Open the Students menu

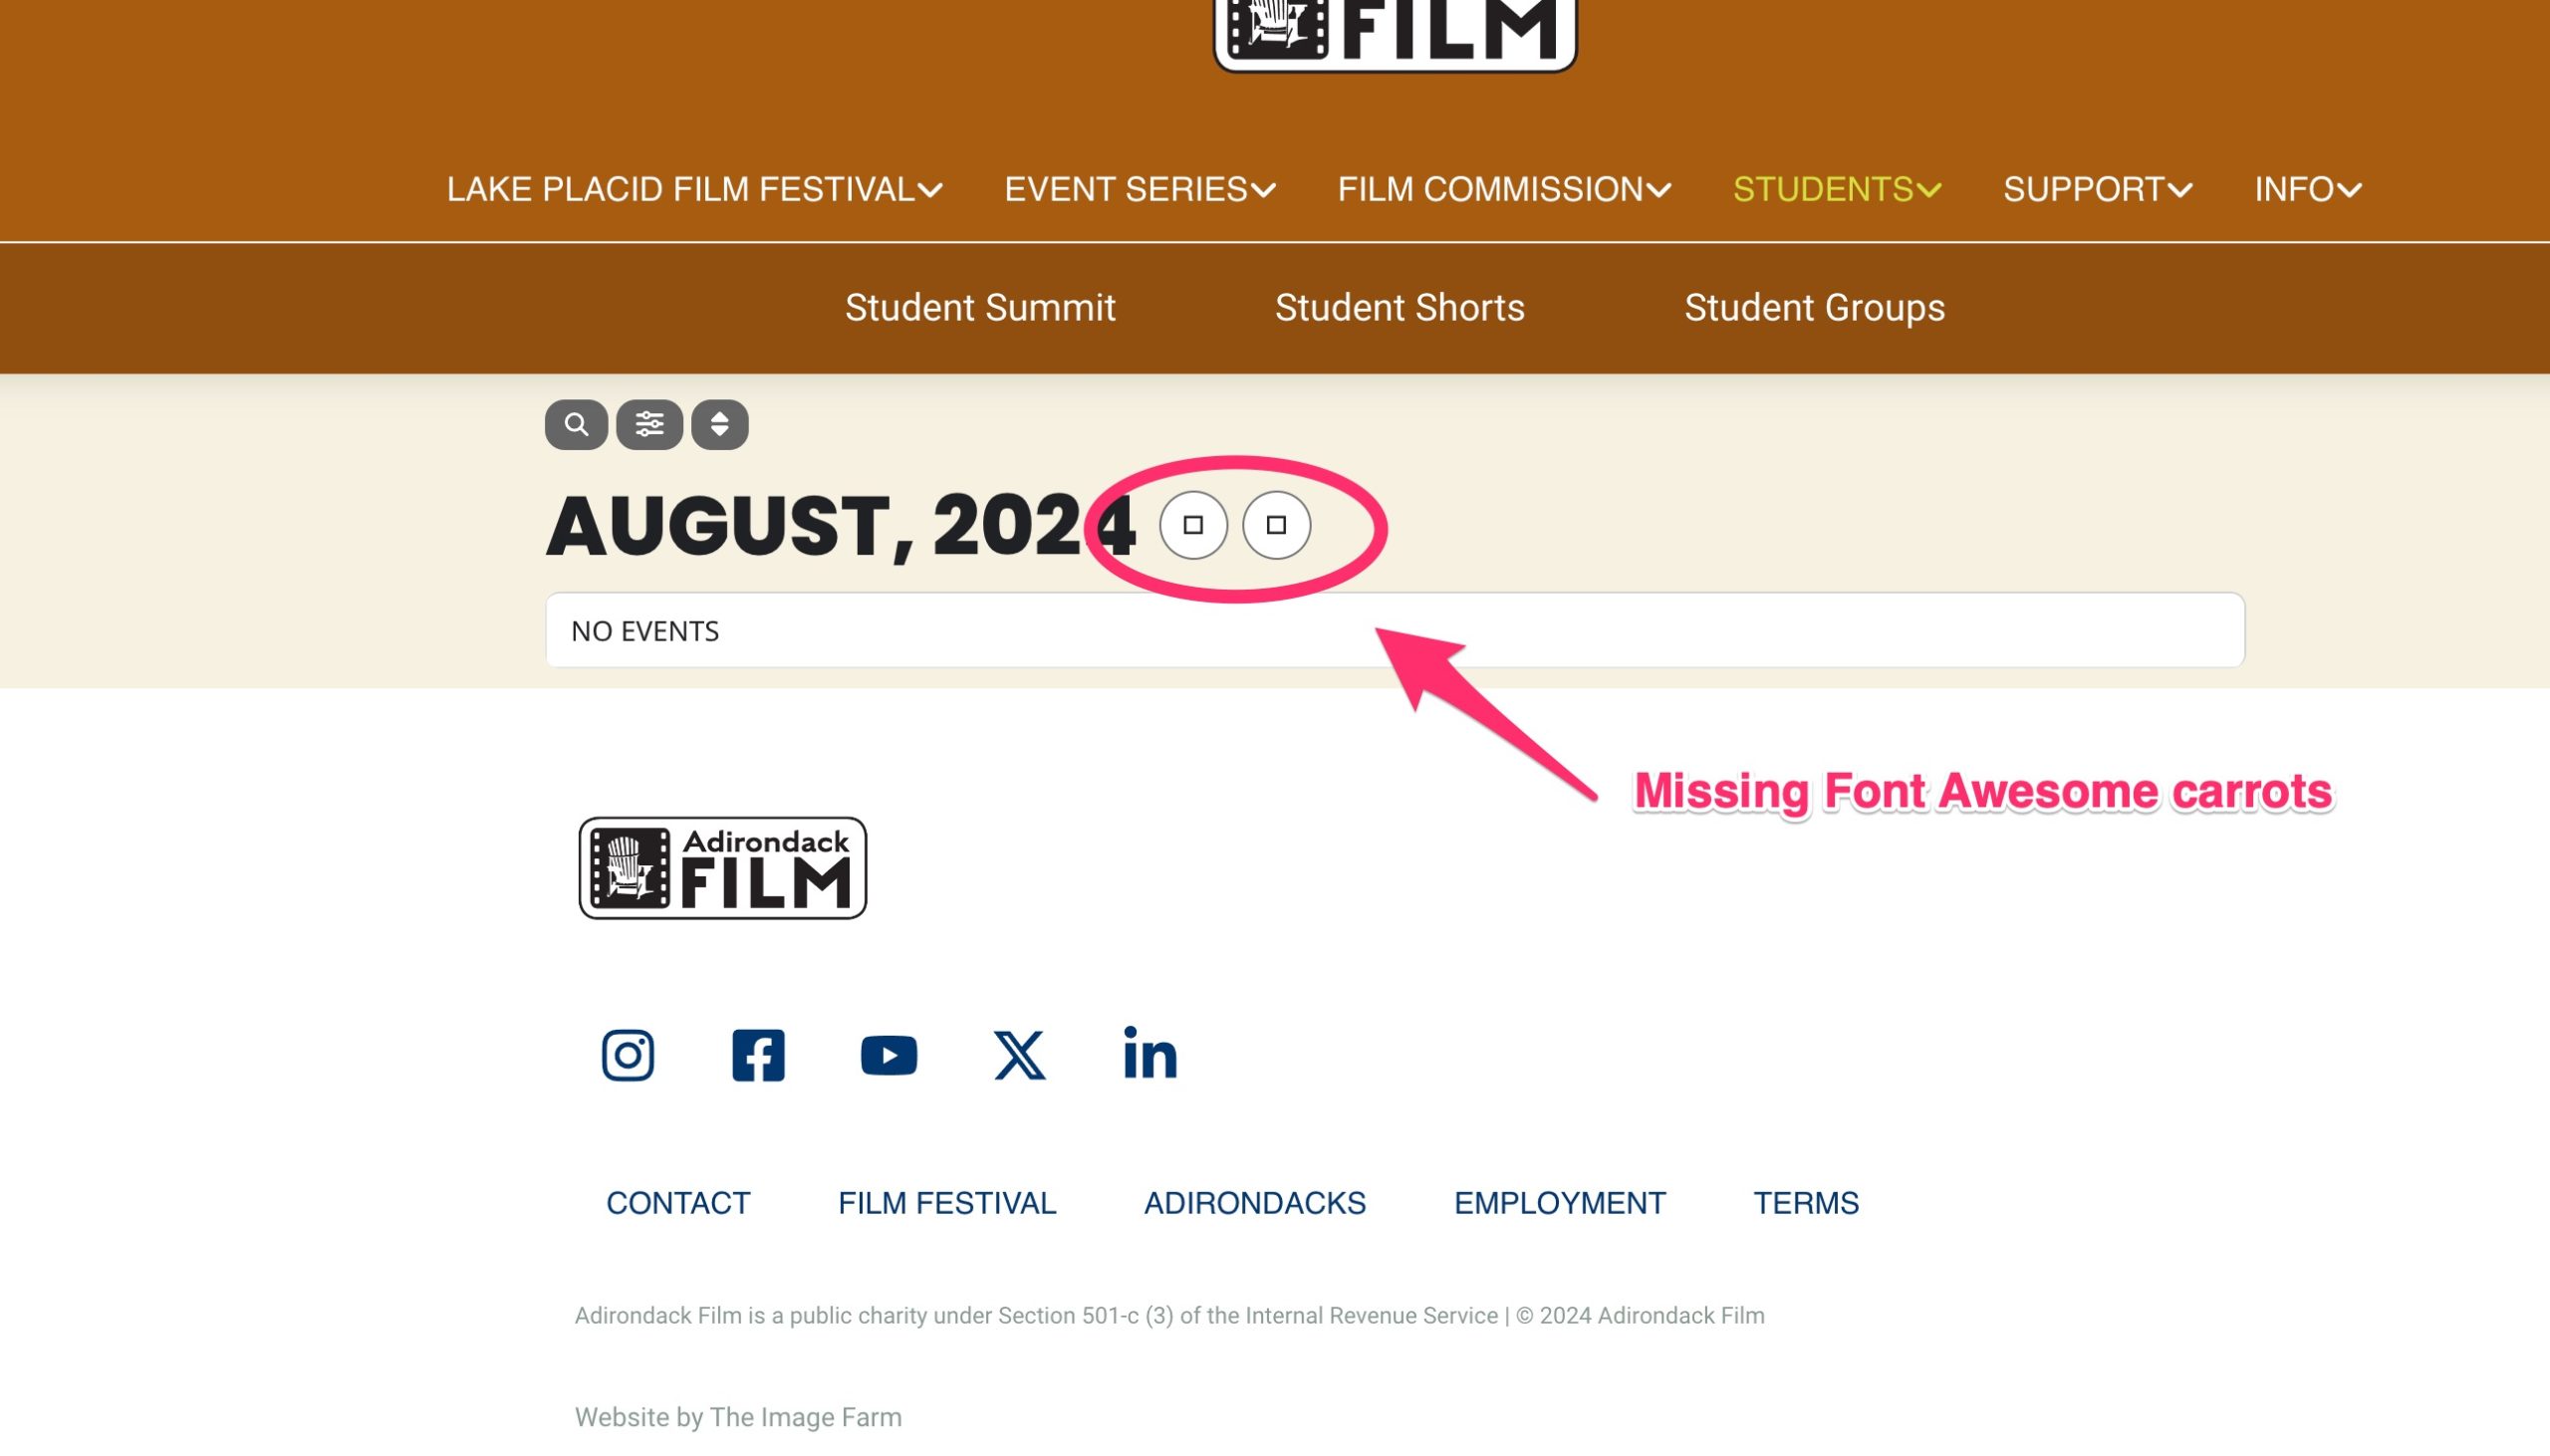point(1837,189)
